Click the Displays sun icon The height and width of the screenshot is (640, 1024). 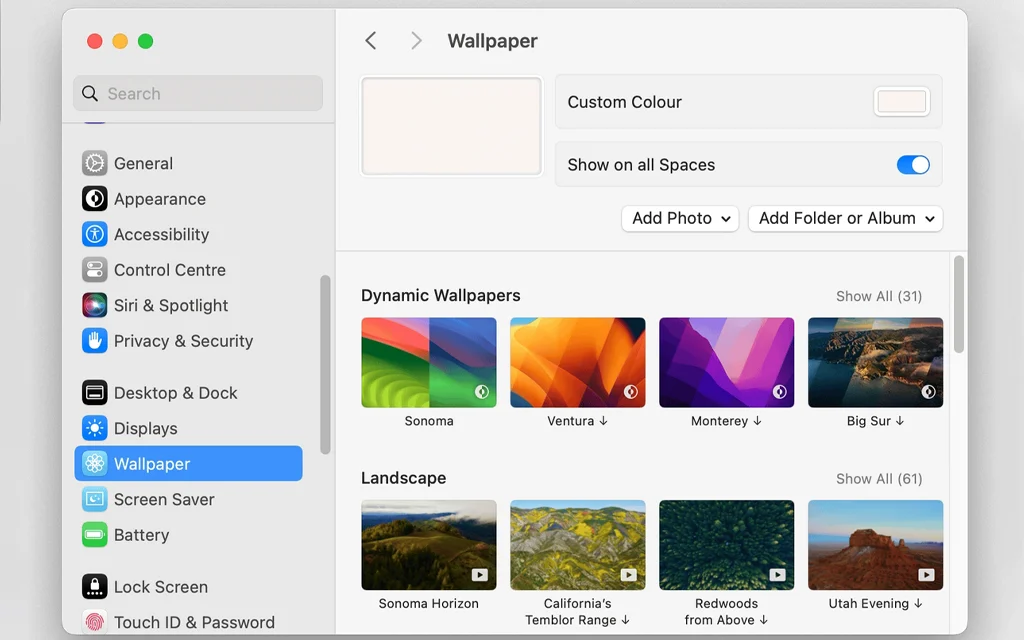[x=95, y=428]
